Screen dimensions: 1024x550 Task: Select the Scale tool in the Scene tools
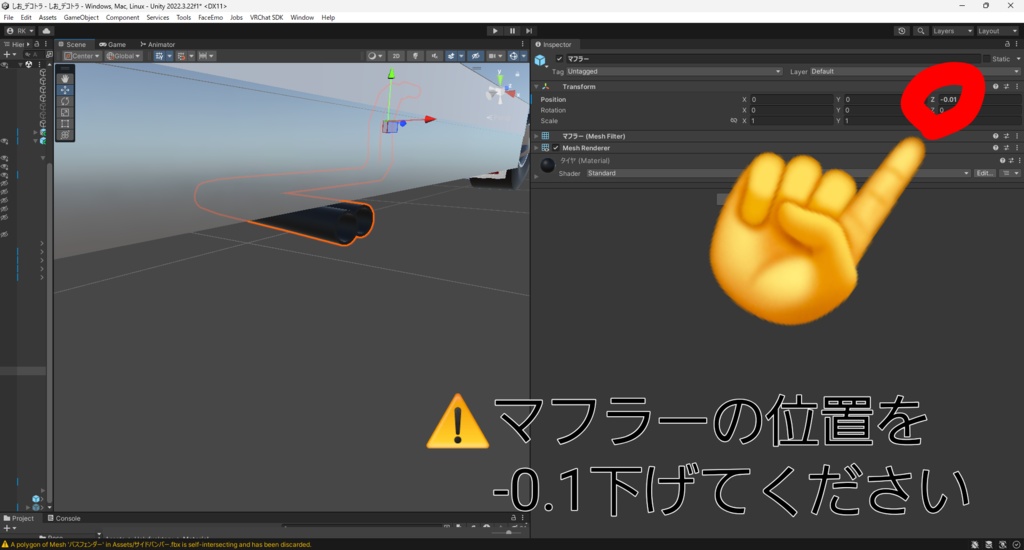click(x=65, y=112)
